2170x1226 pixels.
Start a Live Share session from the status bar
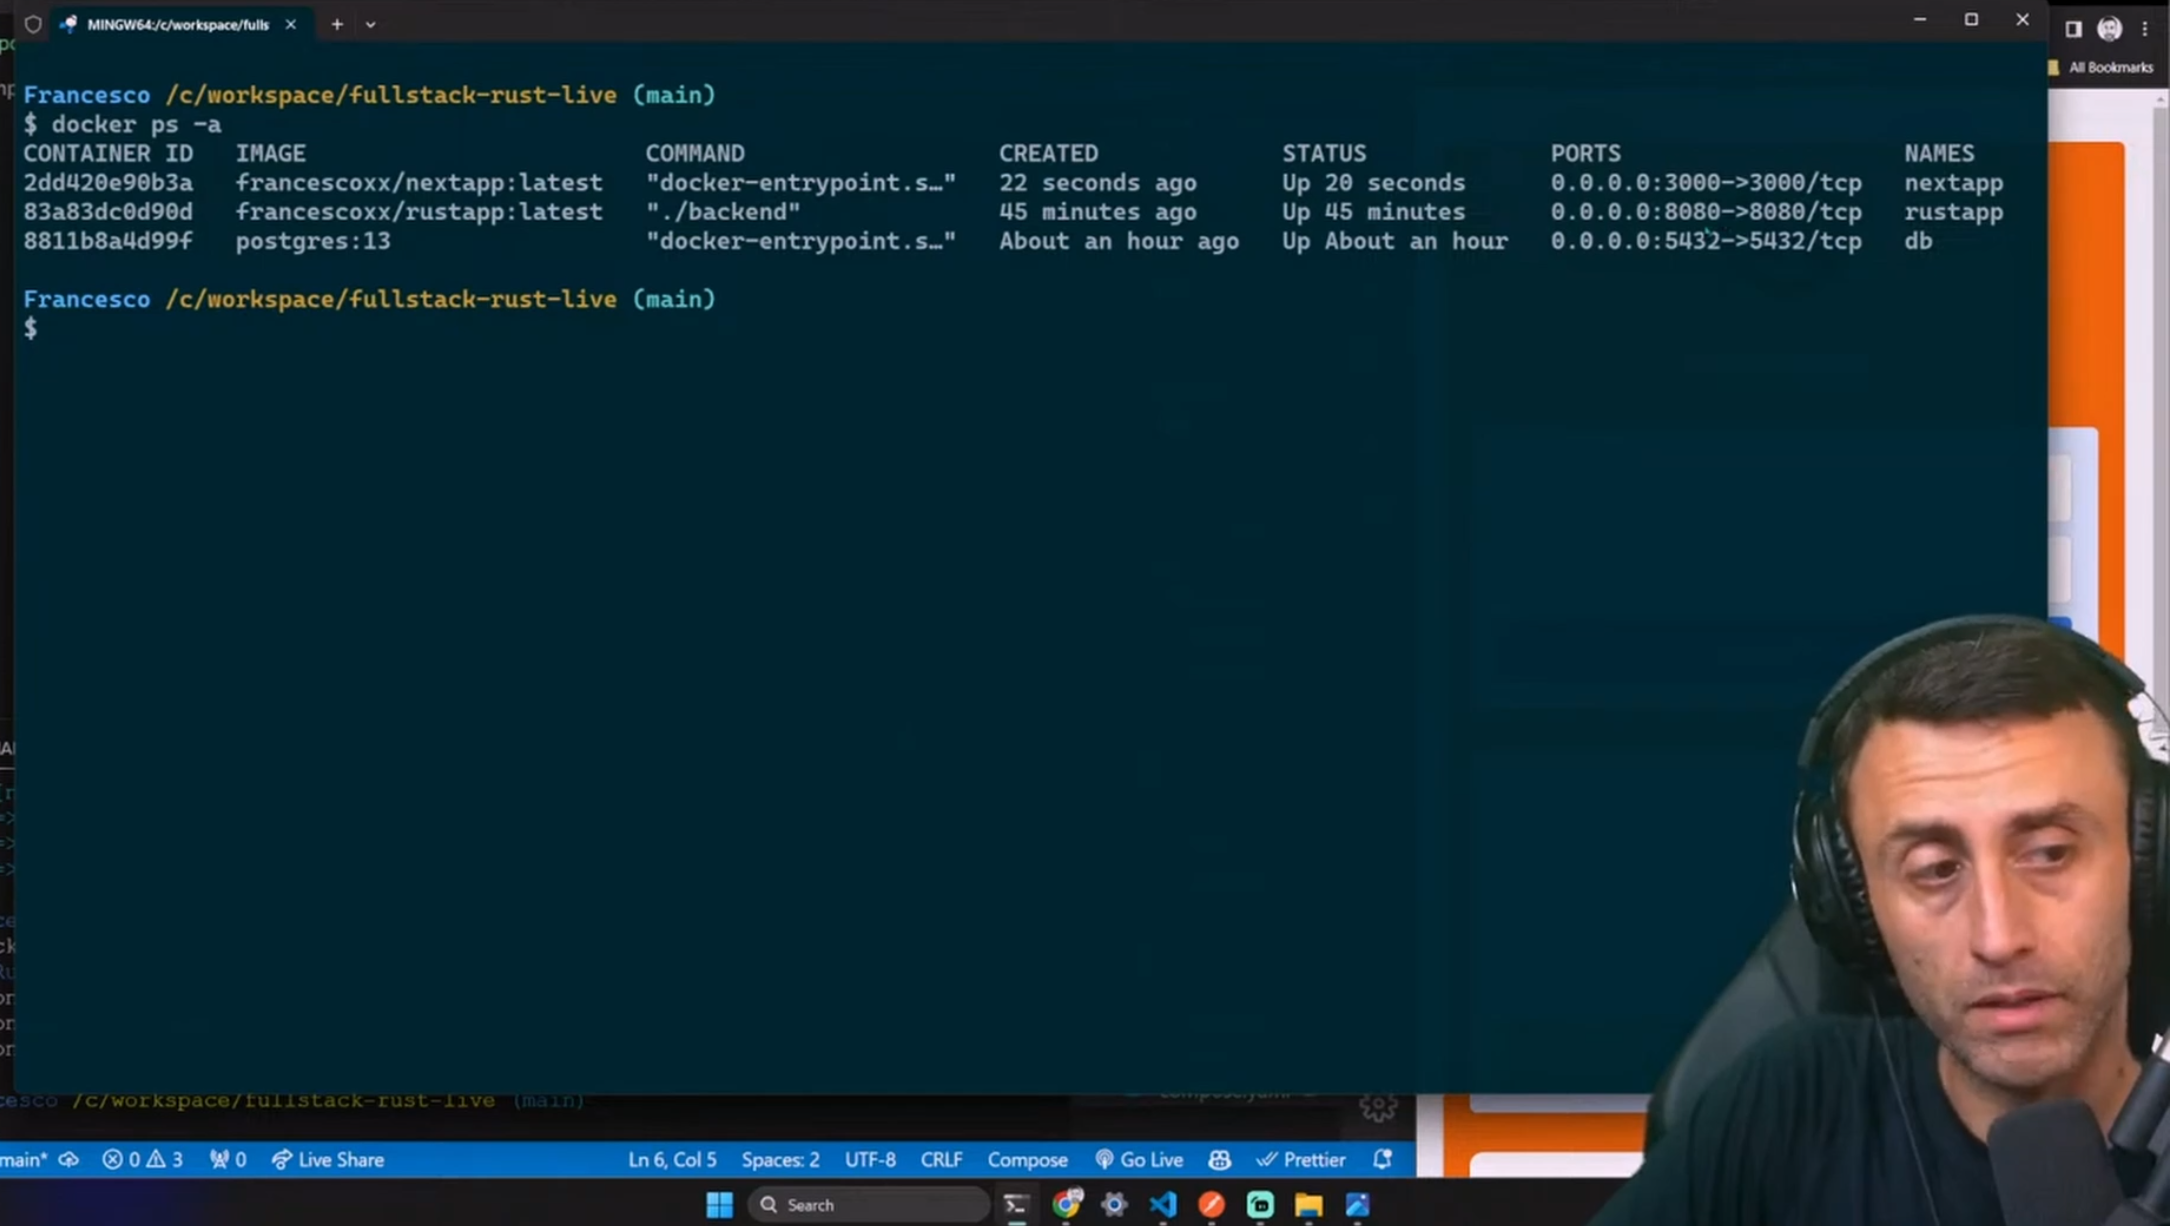pos(328,1159)
